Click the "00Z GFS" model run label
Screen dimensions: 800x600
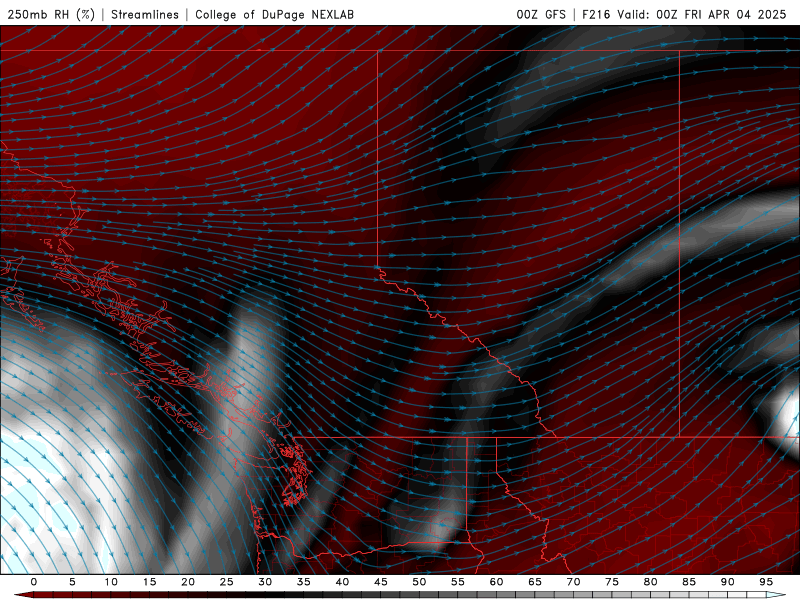coord(541,14)
